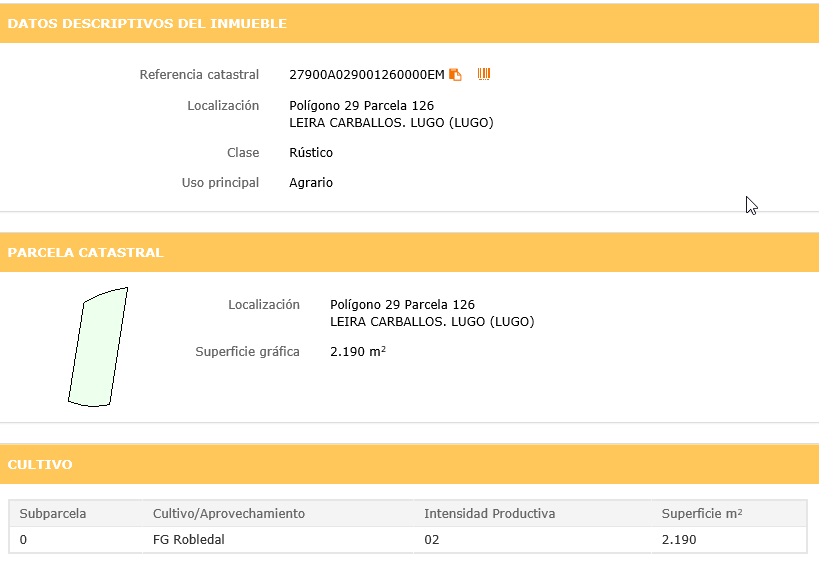The width and height of the screenshot is (838, 577).
Task: Collapse the Datos Descriptivos del Inmueble header
Action: click(x=147, y=23)
